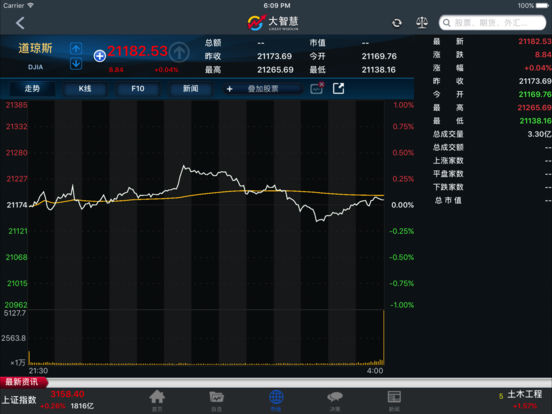Screen dimensions: 552x414
Task: Go back with the left arrow
Action: pyautogui.click(x=20, y=23)
